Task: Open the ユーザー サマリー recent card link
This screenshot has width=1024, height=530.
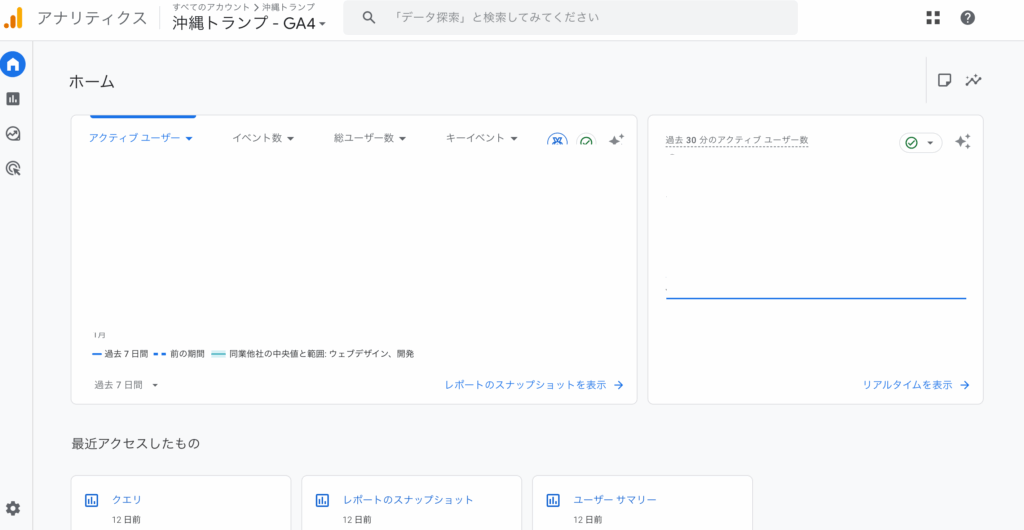Action: coord(615,500)
